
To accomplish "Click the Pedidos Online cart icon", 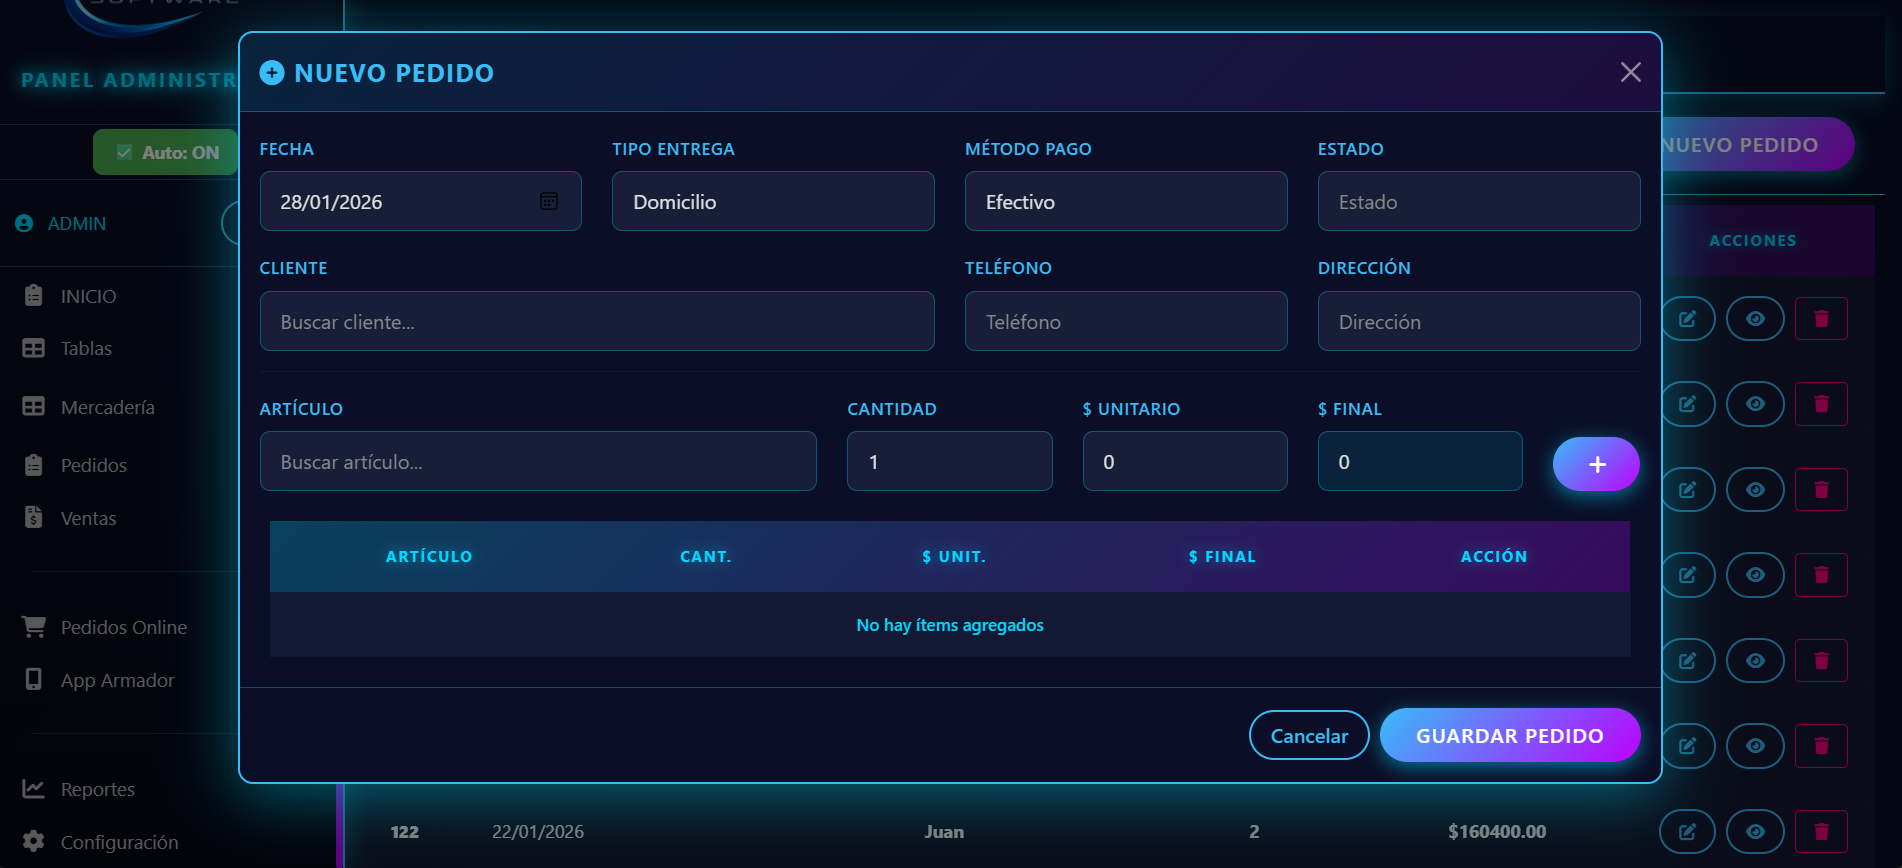I will pyautogui.click(x=34, y=627).
